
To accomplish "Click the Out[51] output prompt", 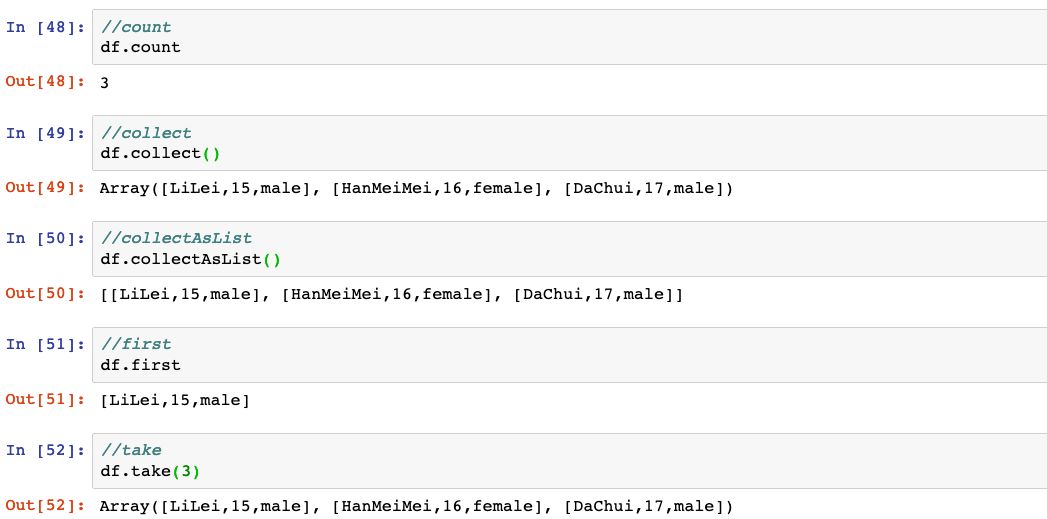I will coord(46,400).
